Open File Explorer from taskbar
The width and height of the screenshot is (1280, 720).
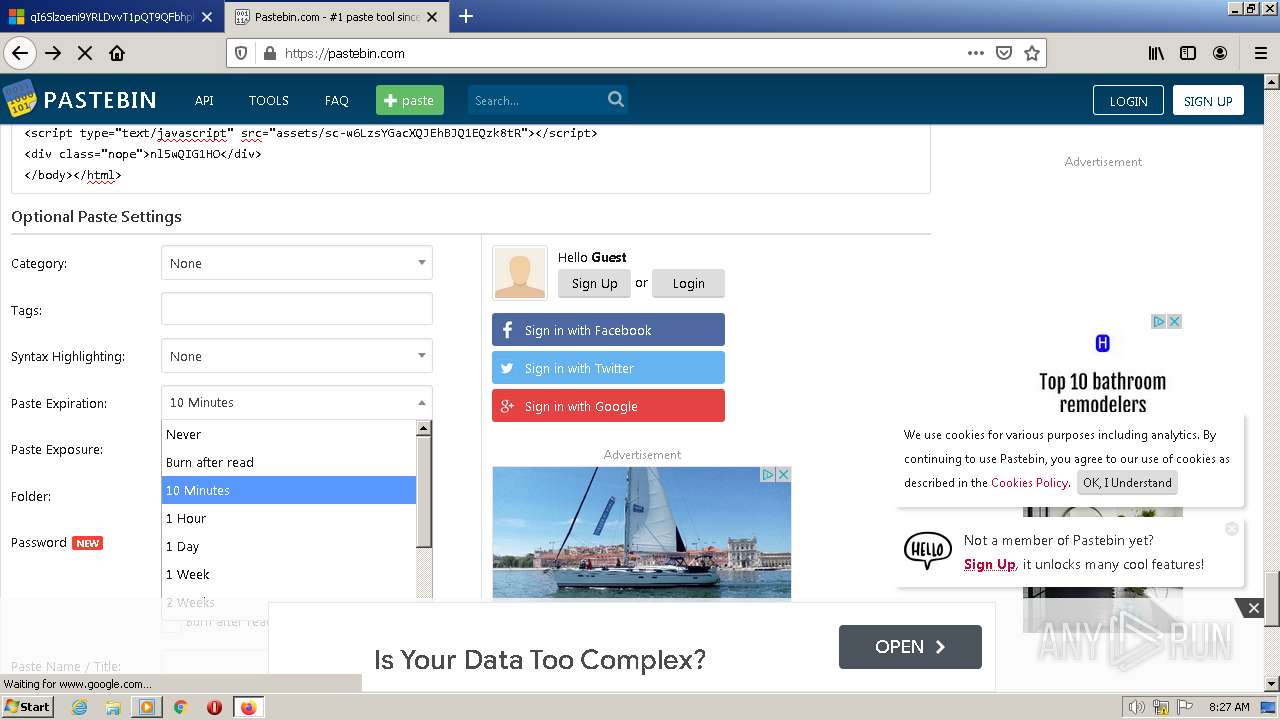[x=113, y=707]
